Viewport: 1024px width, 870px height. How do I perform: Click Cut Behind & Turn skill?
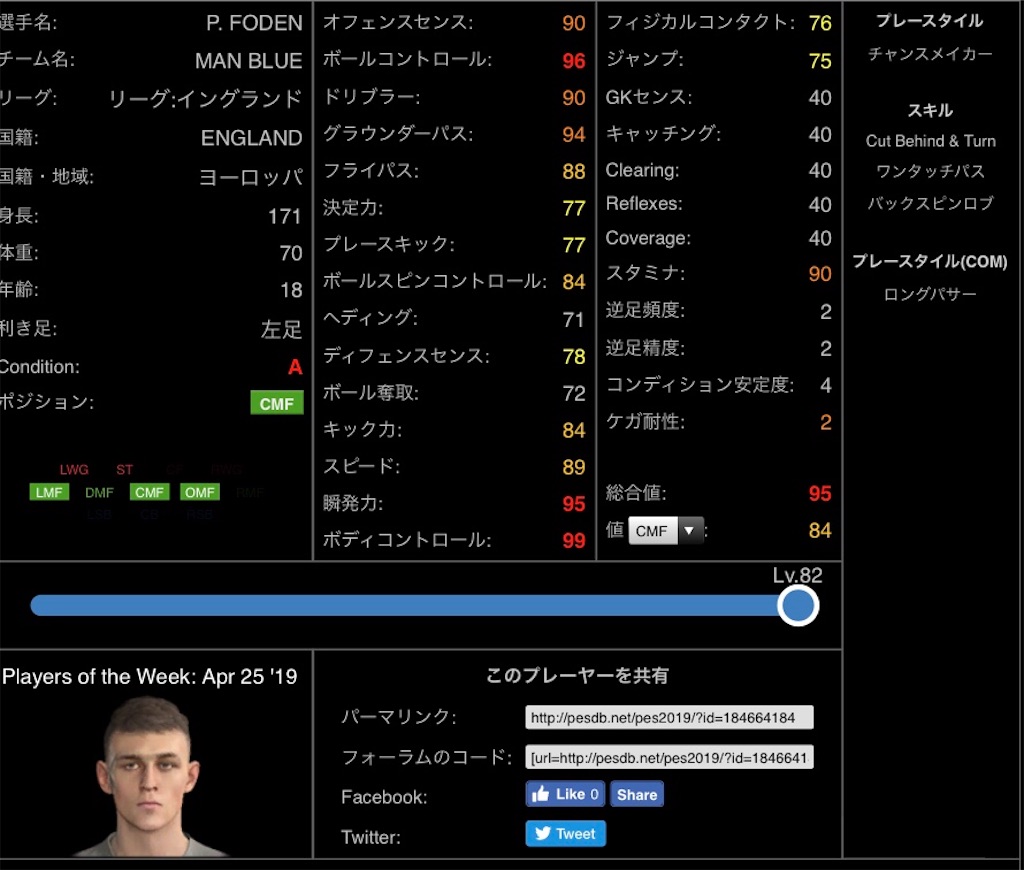[931, 140]
